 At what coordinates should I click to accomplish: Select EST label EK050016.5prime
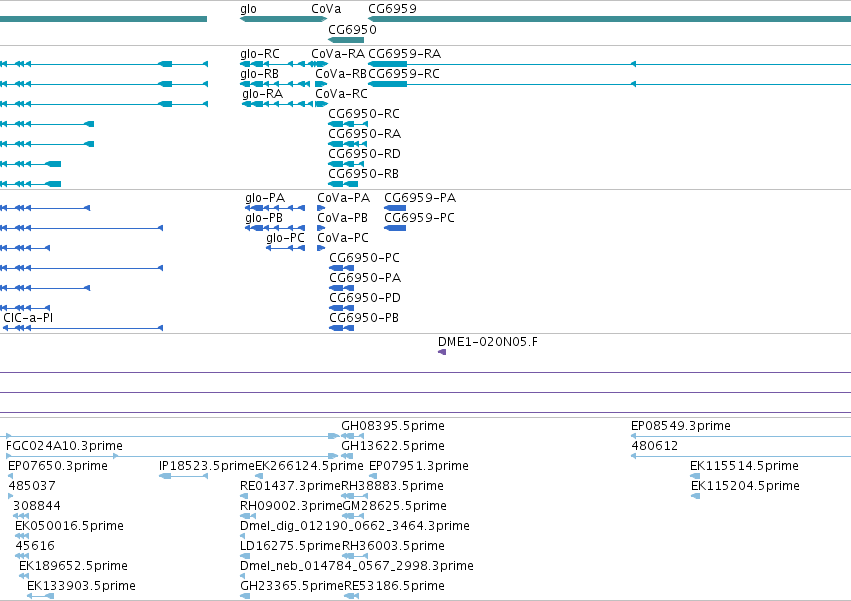click(x=69, y=526)
